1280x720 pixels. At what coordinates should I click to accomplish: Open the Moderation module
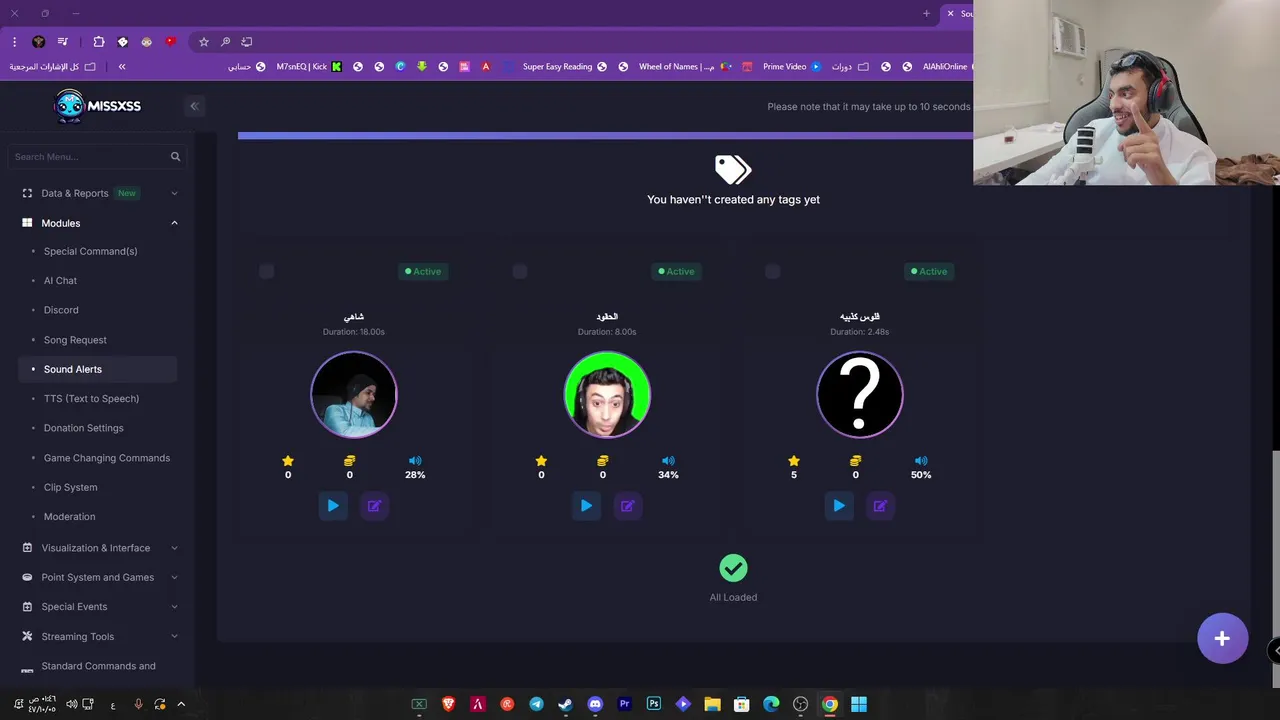(70, 517)
